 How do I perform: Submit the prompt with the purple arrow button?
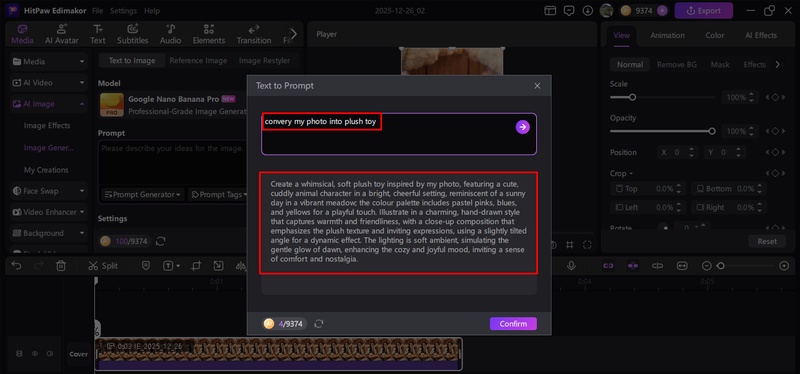[522, 127]
